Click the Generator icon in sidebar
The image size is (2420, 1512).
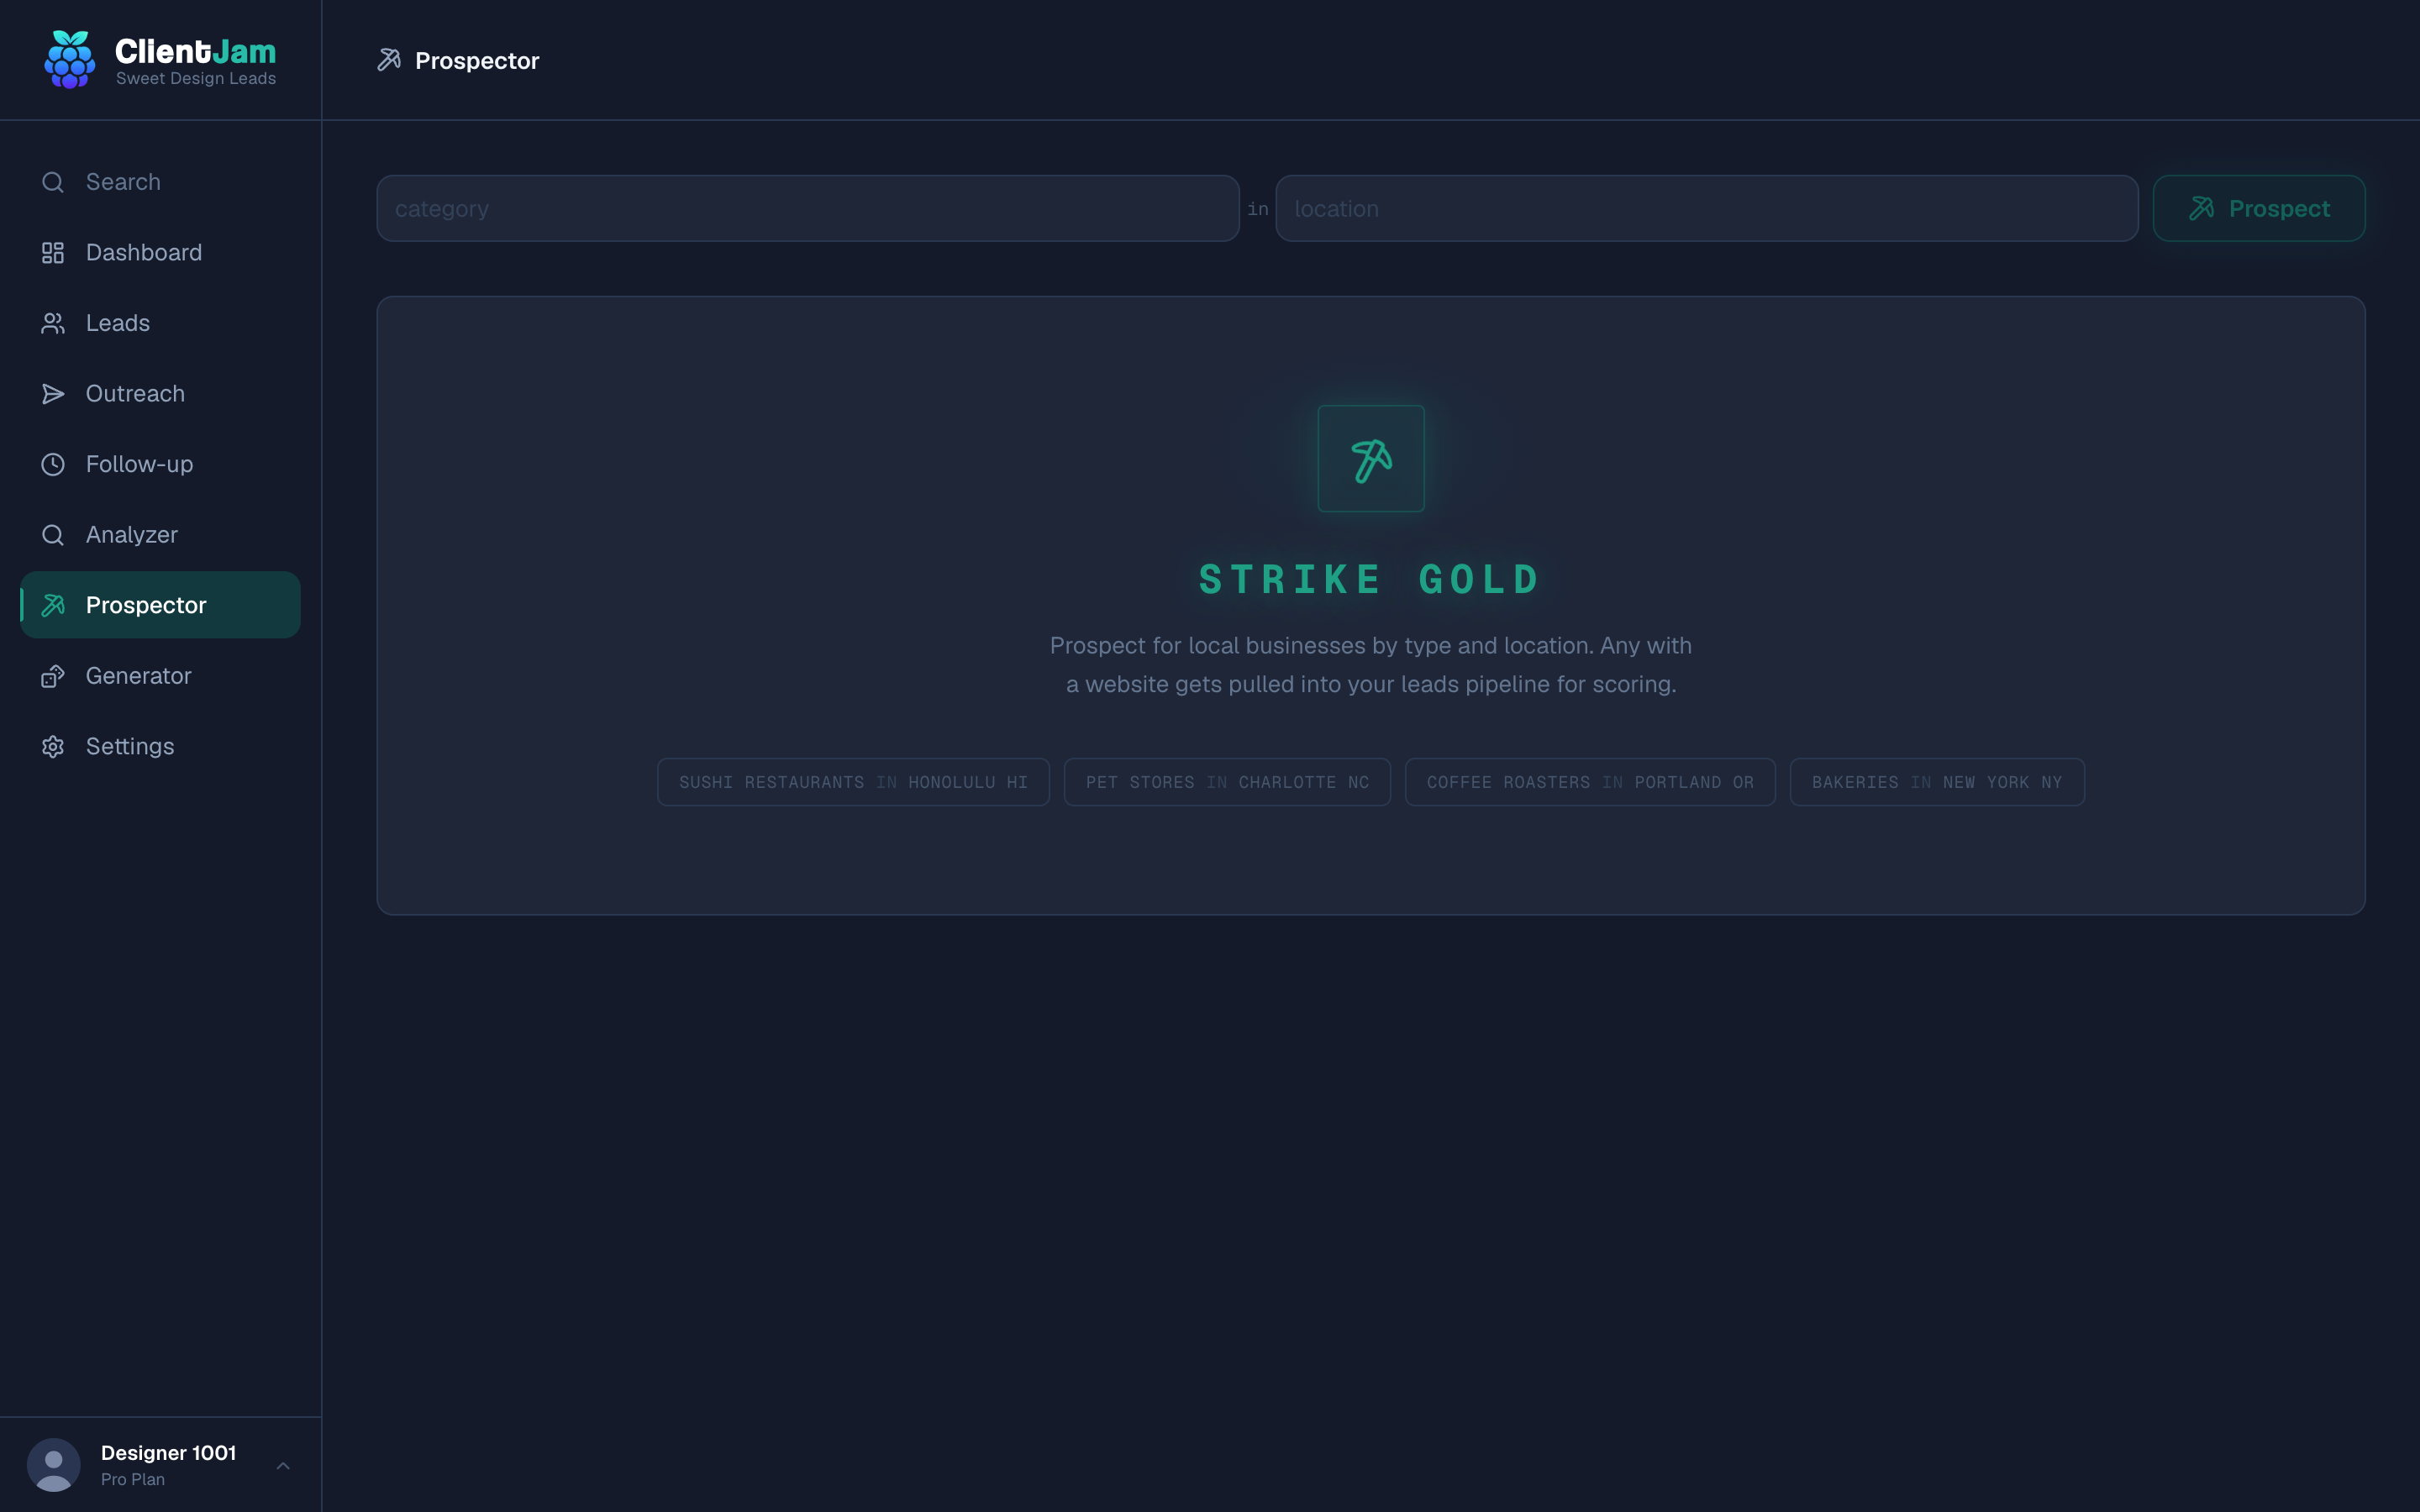click(x=53, y=676)
